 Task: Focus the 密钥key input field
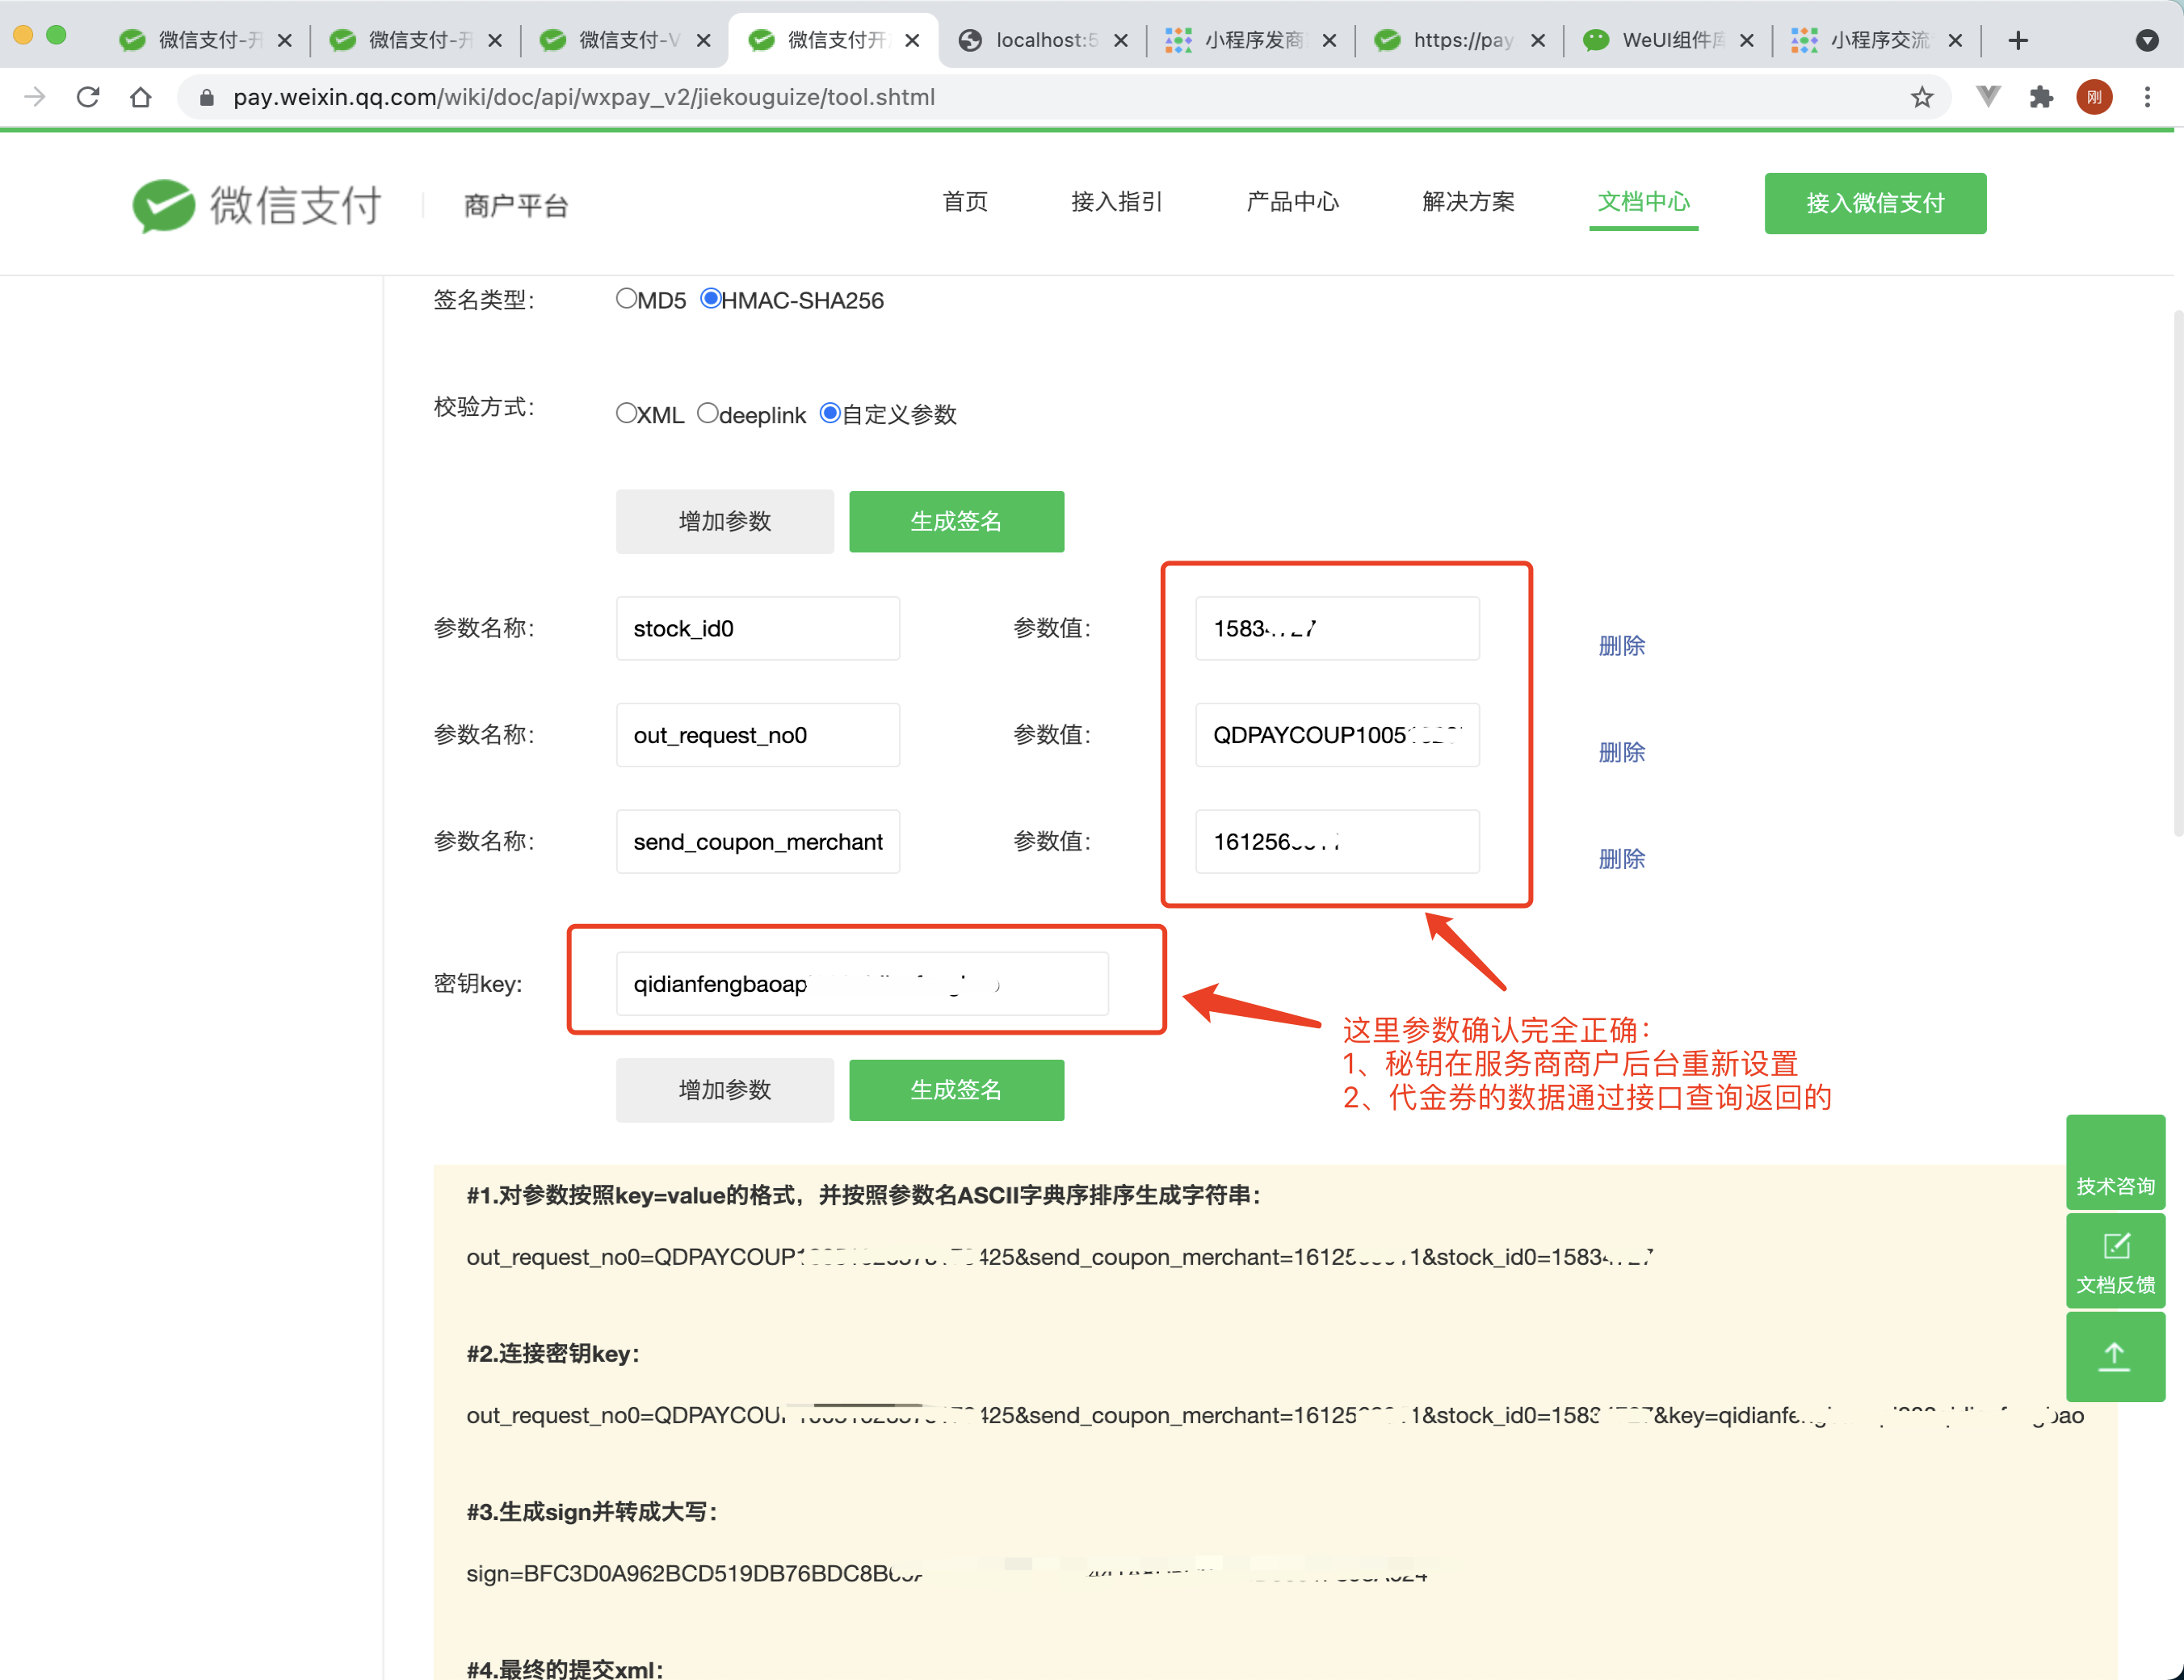(x=861, y=983)
